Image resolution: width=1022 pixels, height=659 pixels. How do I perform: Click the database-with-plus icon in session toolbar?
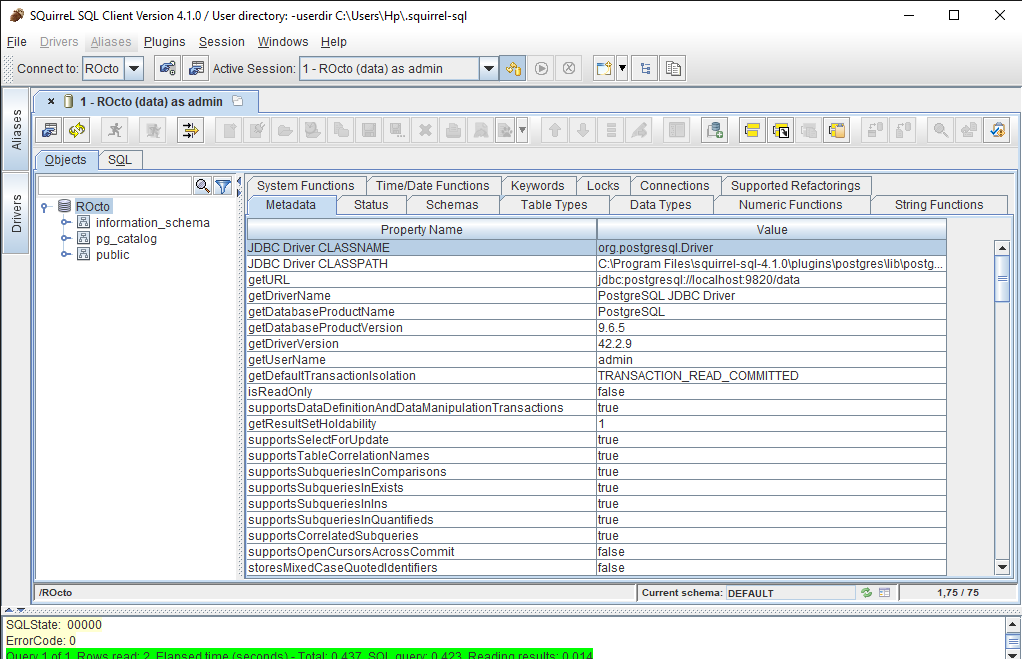pyautogui.click(x=713, y=130)
